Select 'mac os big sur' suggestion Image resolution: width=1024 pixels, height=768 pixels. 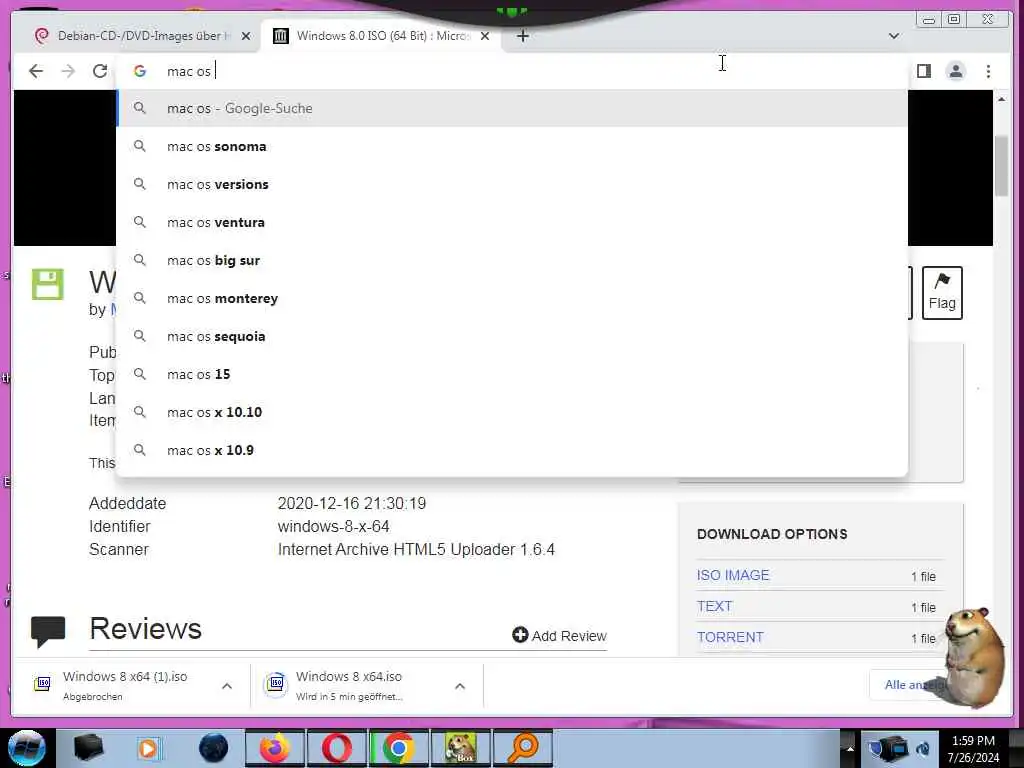pyautogui.click(x=512, y=260)
